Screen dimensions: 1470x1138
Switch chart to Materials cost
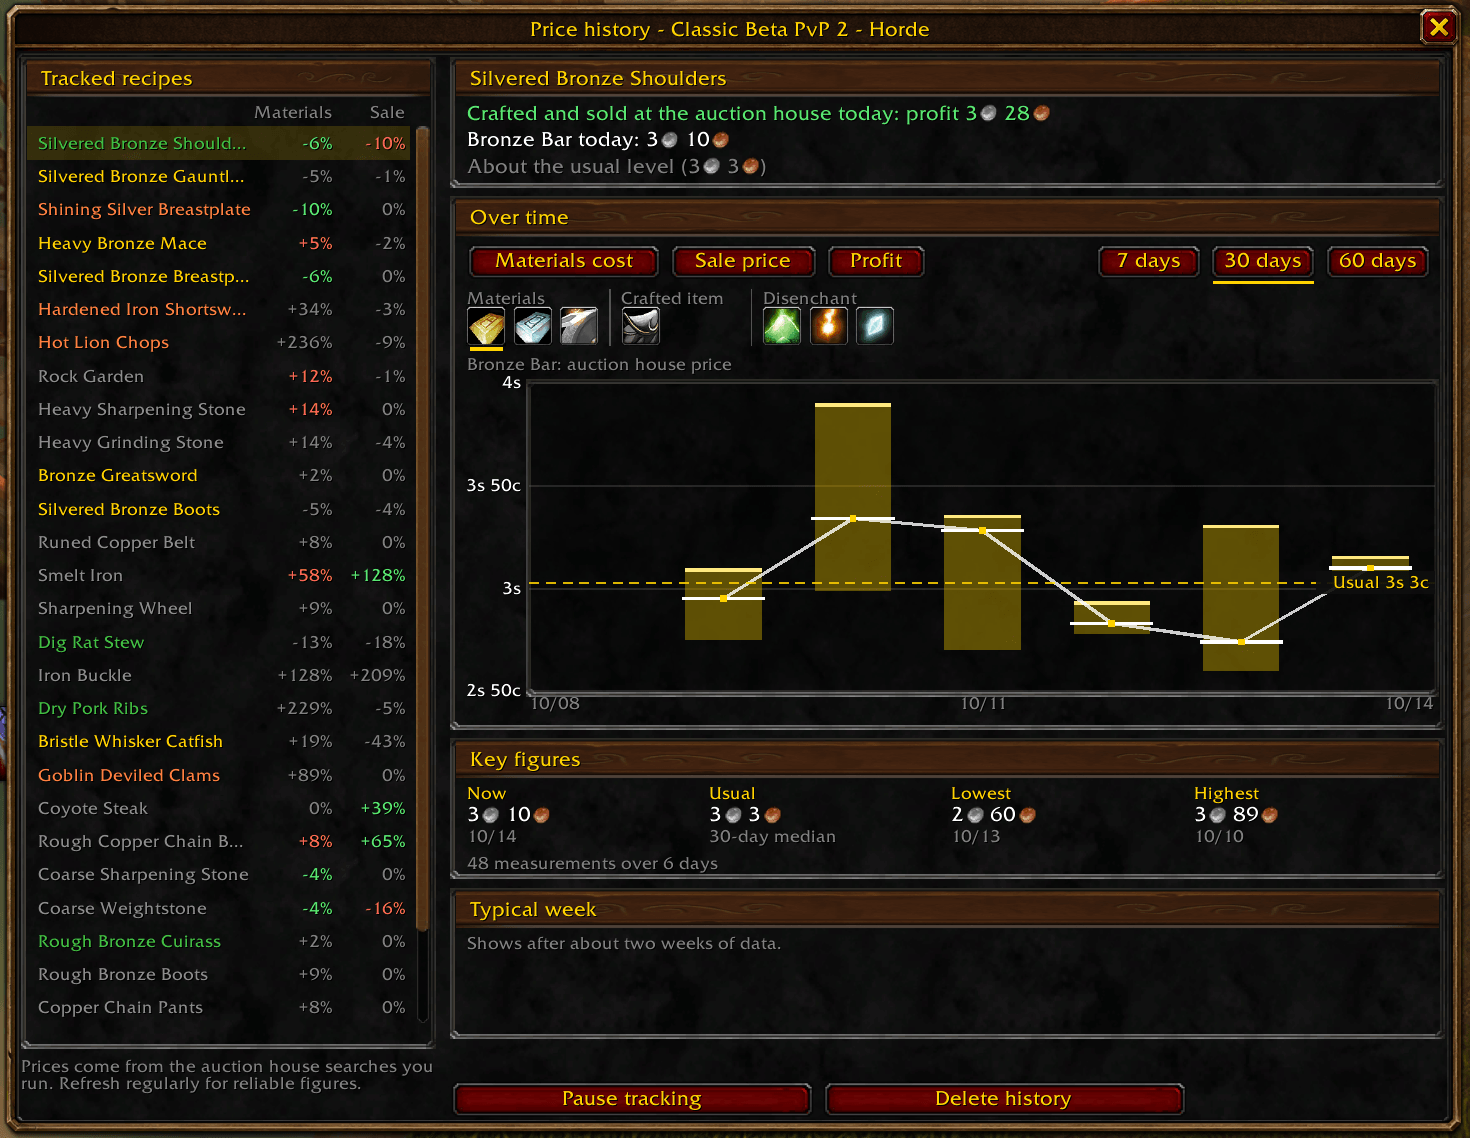564,261
